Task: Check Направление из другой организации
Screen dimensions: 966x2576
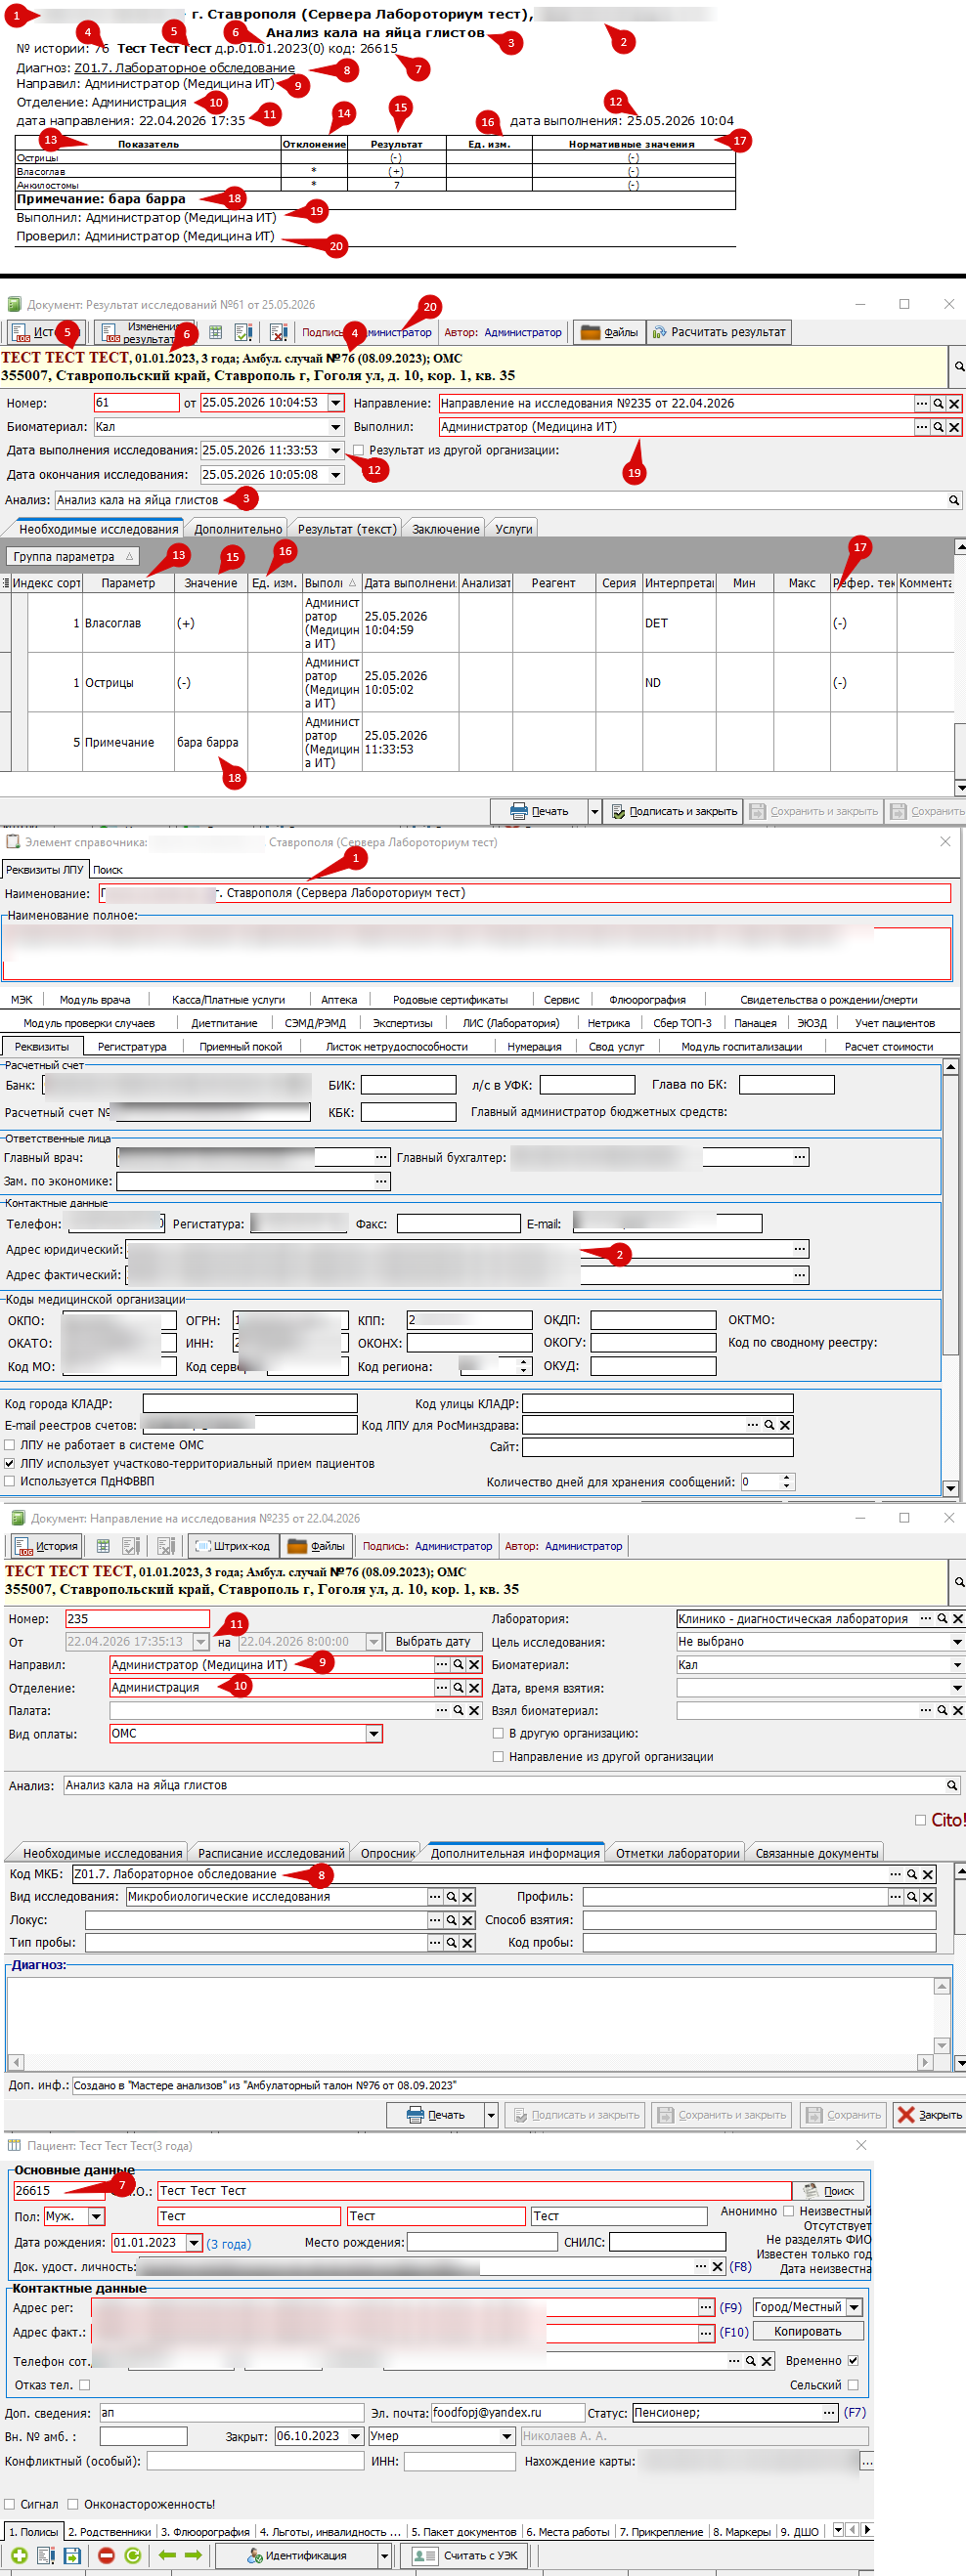Action: coord(498,1756)
